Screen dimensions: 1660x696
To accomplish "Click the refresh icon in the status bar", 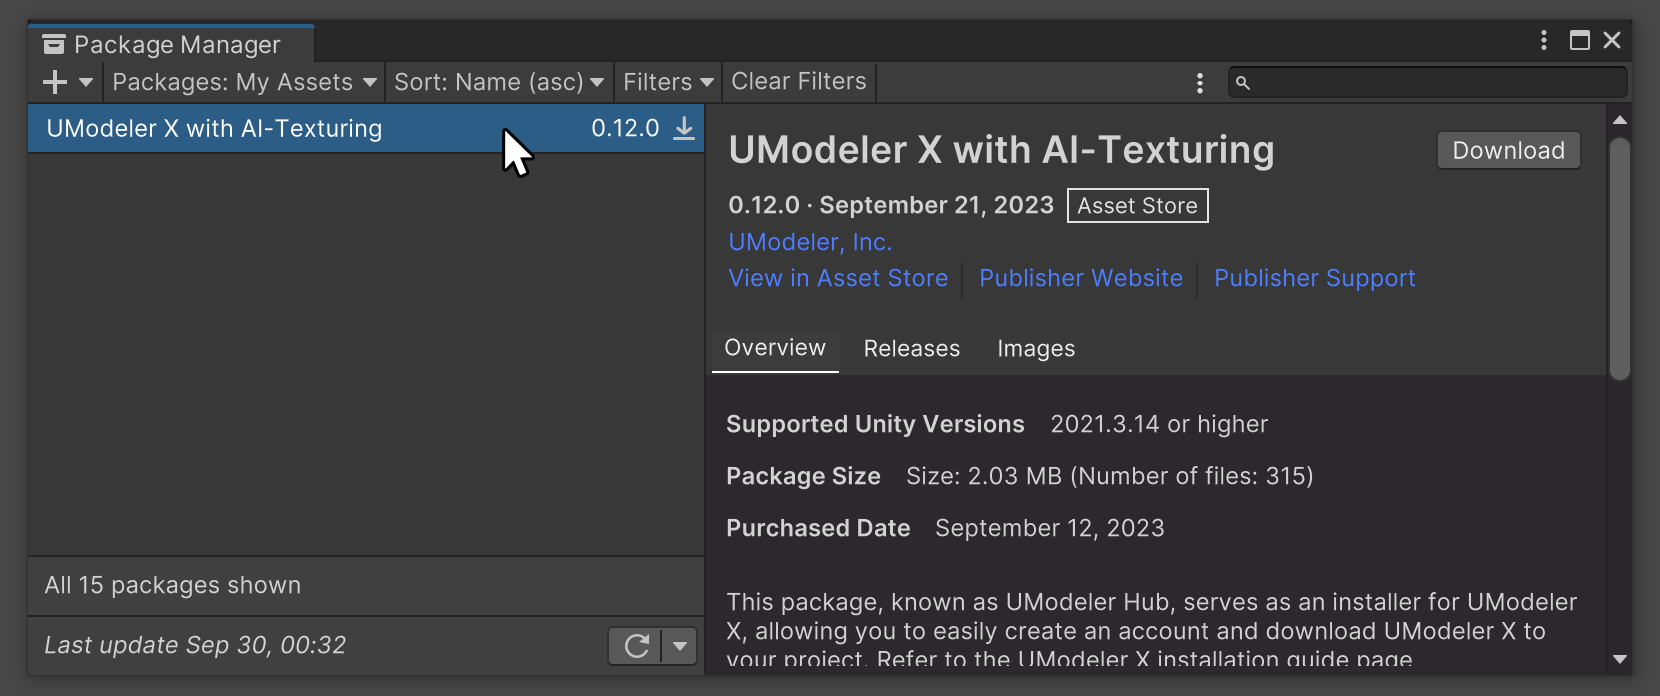I will click(x=637, y=646).
